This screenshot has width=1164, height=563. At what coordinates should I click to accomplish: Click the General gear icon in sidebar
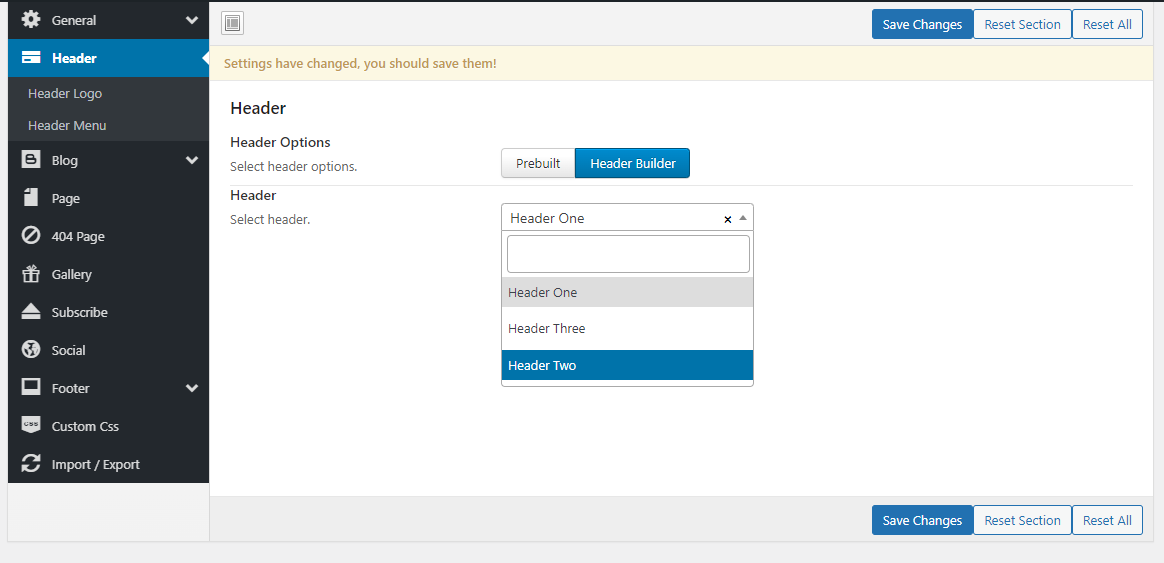(x=31, y=20)
